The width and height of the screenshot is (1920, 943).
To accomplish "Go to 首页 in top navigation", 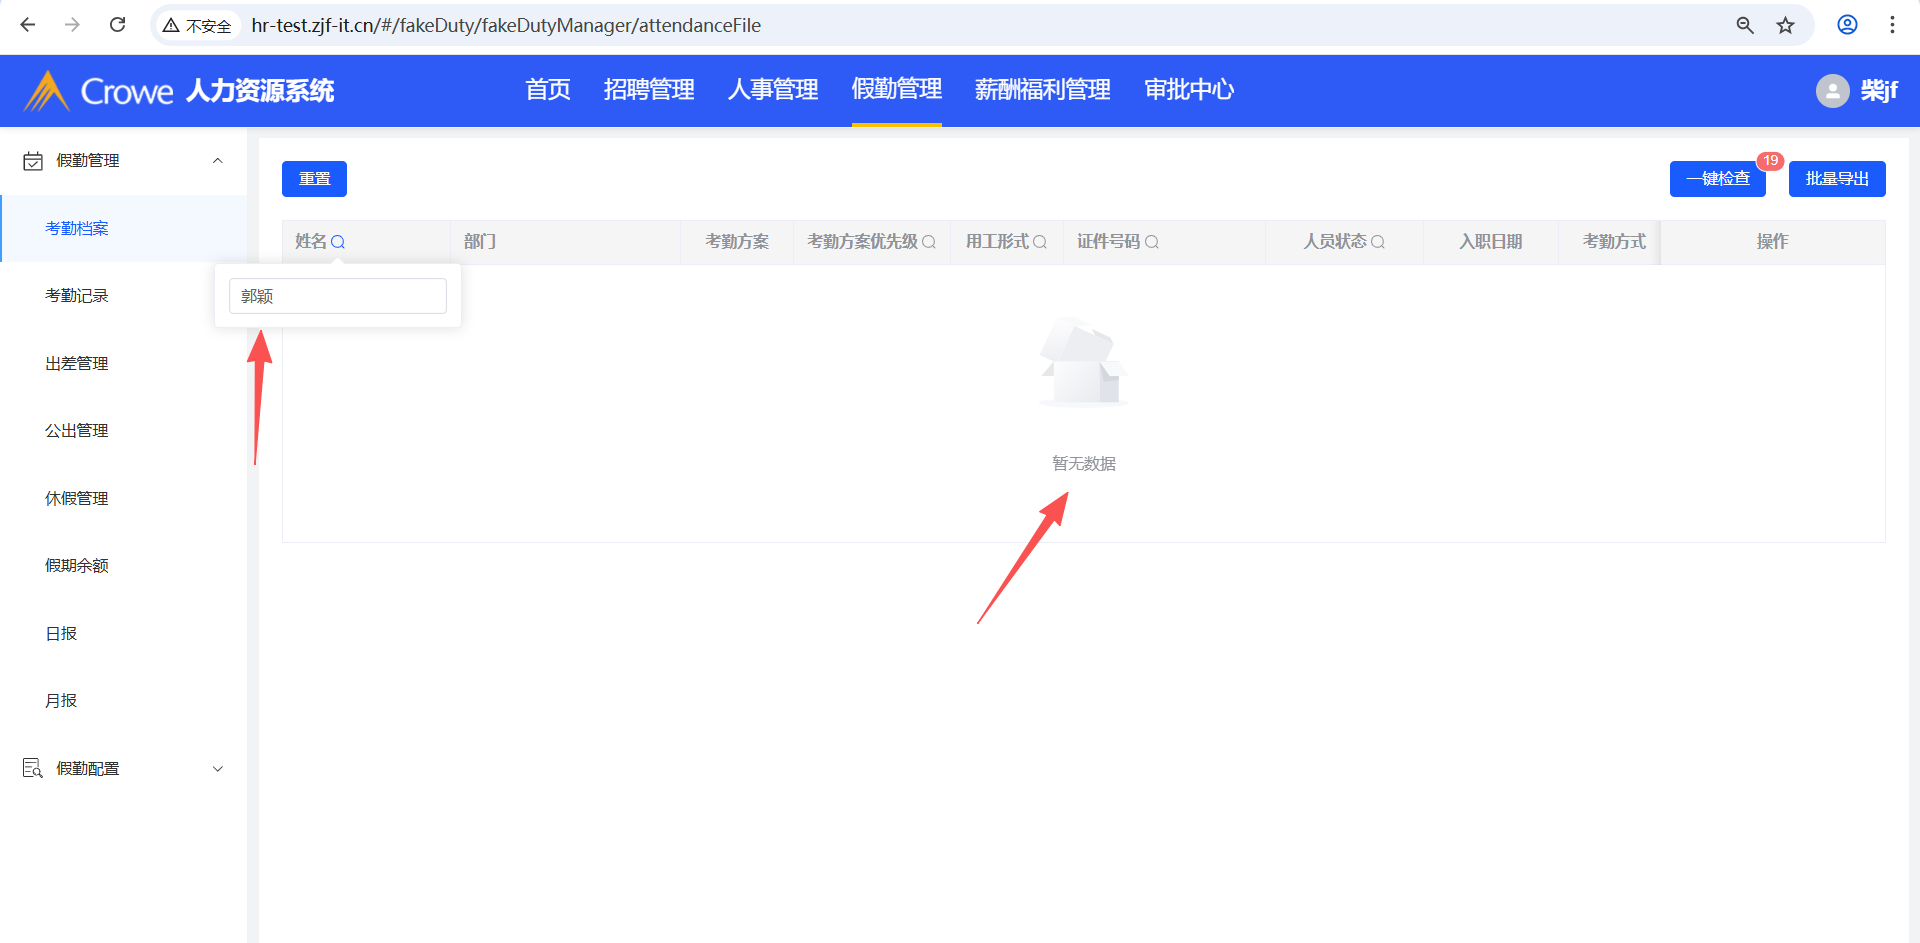I will pyautogui.click(x=548, y=90).
